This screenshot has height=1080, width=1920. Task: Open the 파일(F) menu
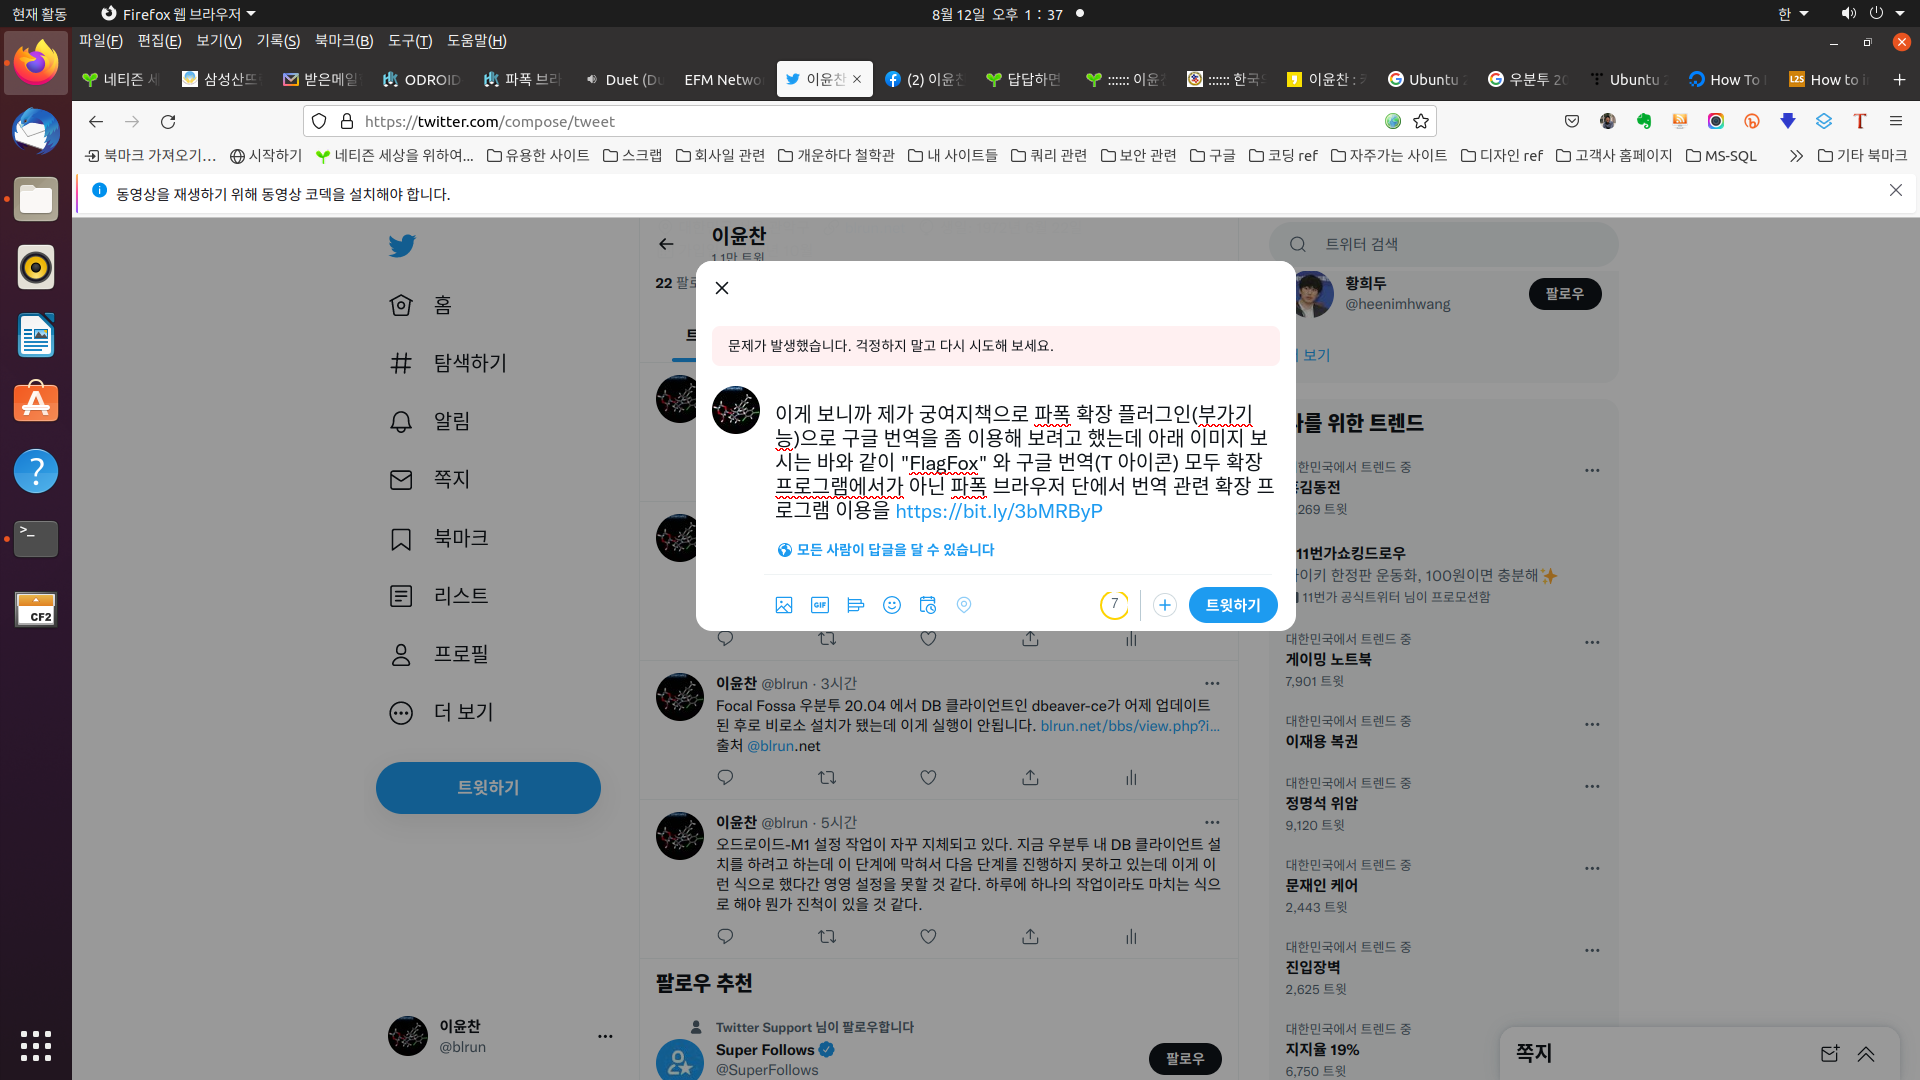(100, 41)
